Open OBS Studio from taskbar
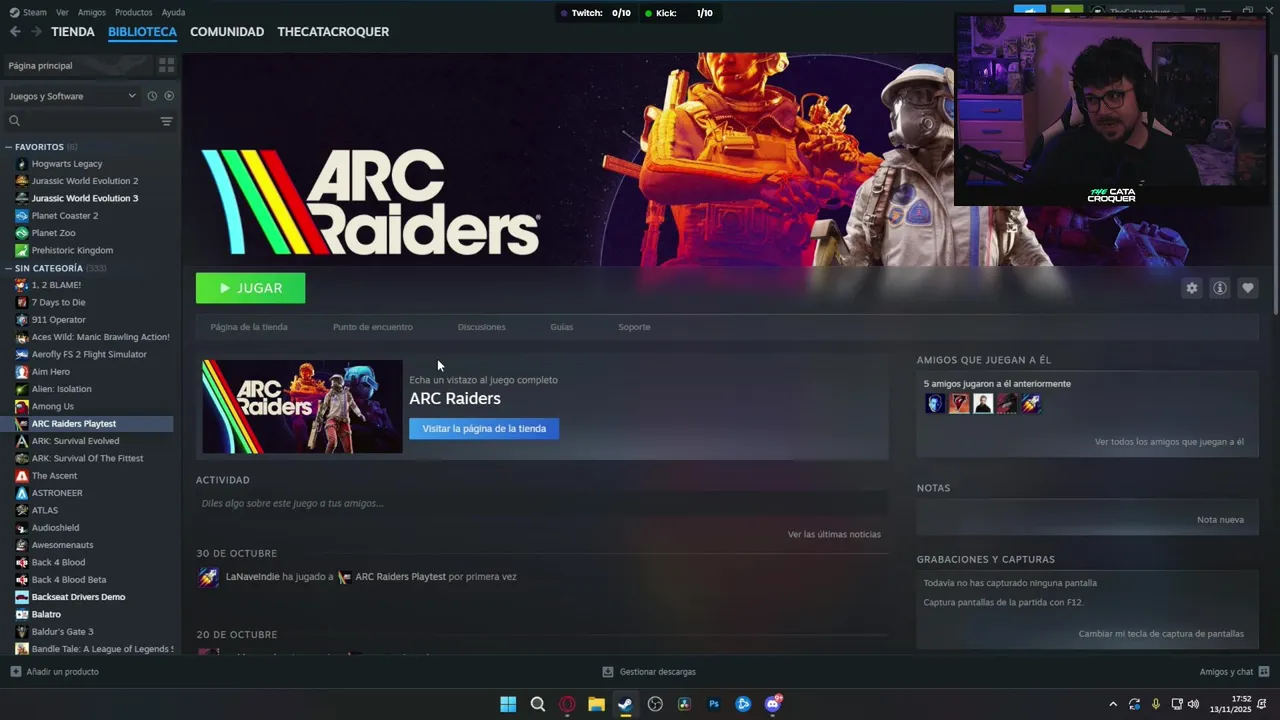This screenshot has width=1280, height=720. (655, 704)
